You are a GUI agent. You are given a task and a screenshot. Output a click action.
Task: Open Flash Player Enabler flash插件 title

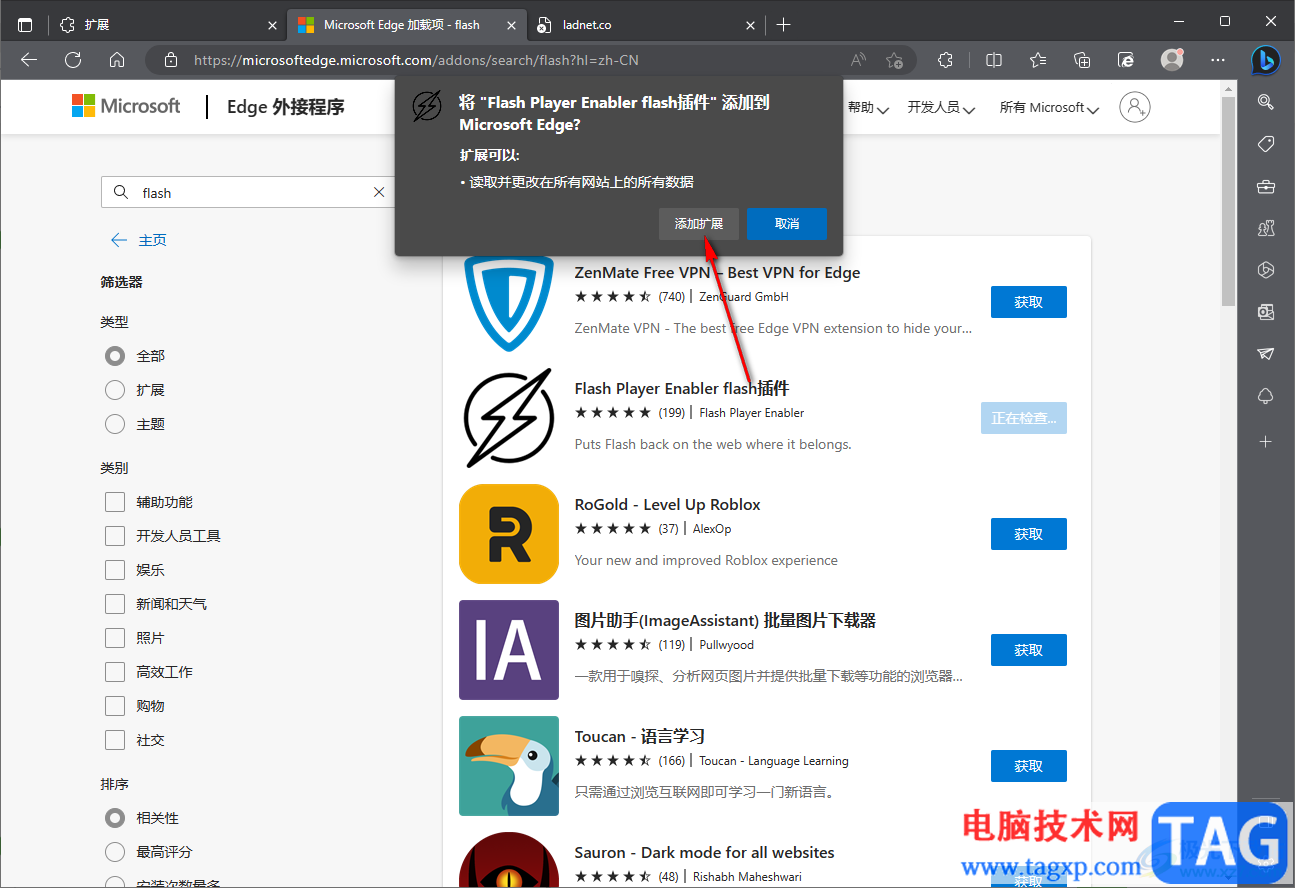pos(682,388)
